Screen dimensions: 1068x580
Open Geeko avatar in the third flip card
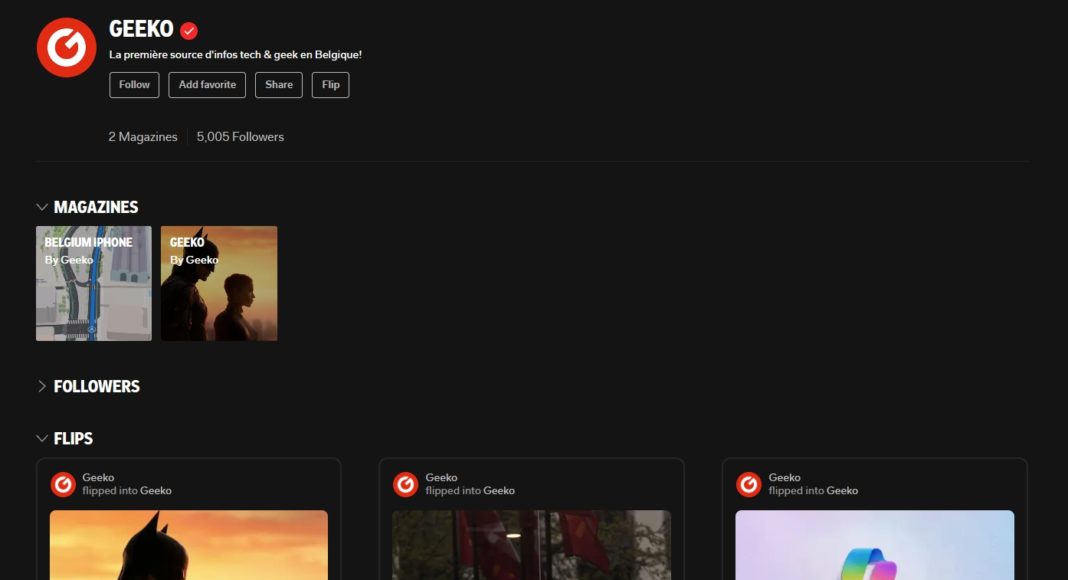pyautogui.click(x=748, y=484)
